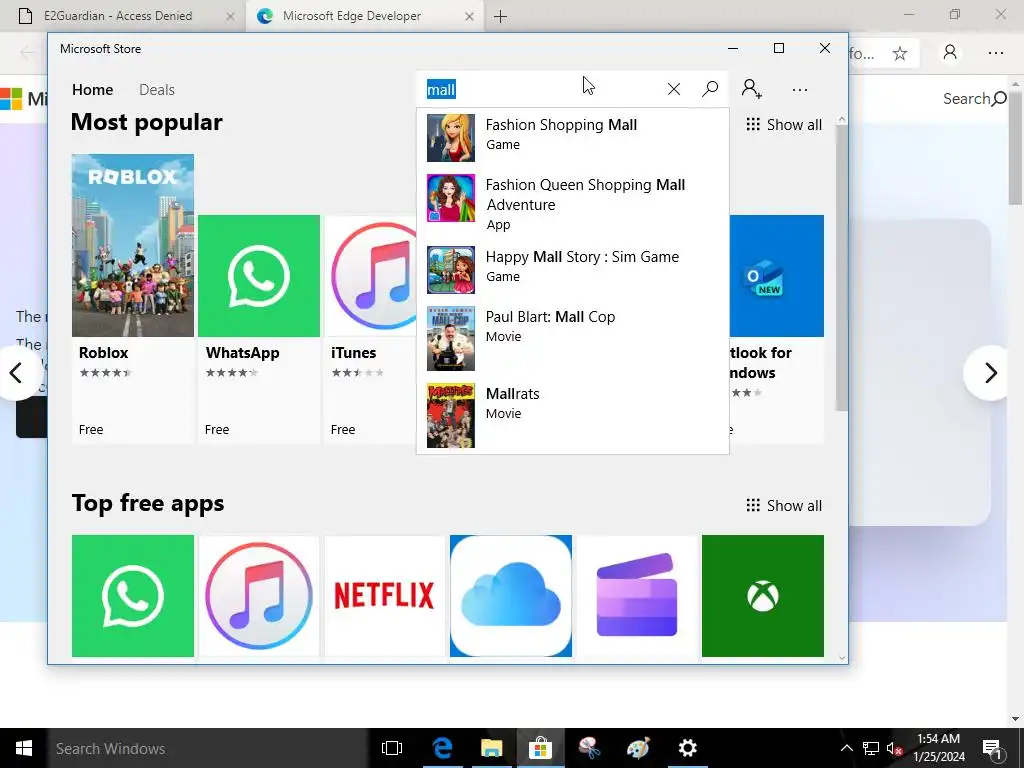Close the E2Guardian browser tab
Image resolution: width=1024 pixels, height=768 pixels.
click(231, 16)
